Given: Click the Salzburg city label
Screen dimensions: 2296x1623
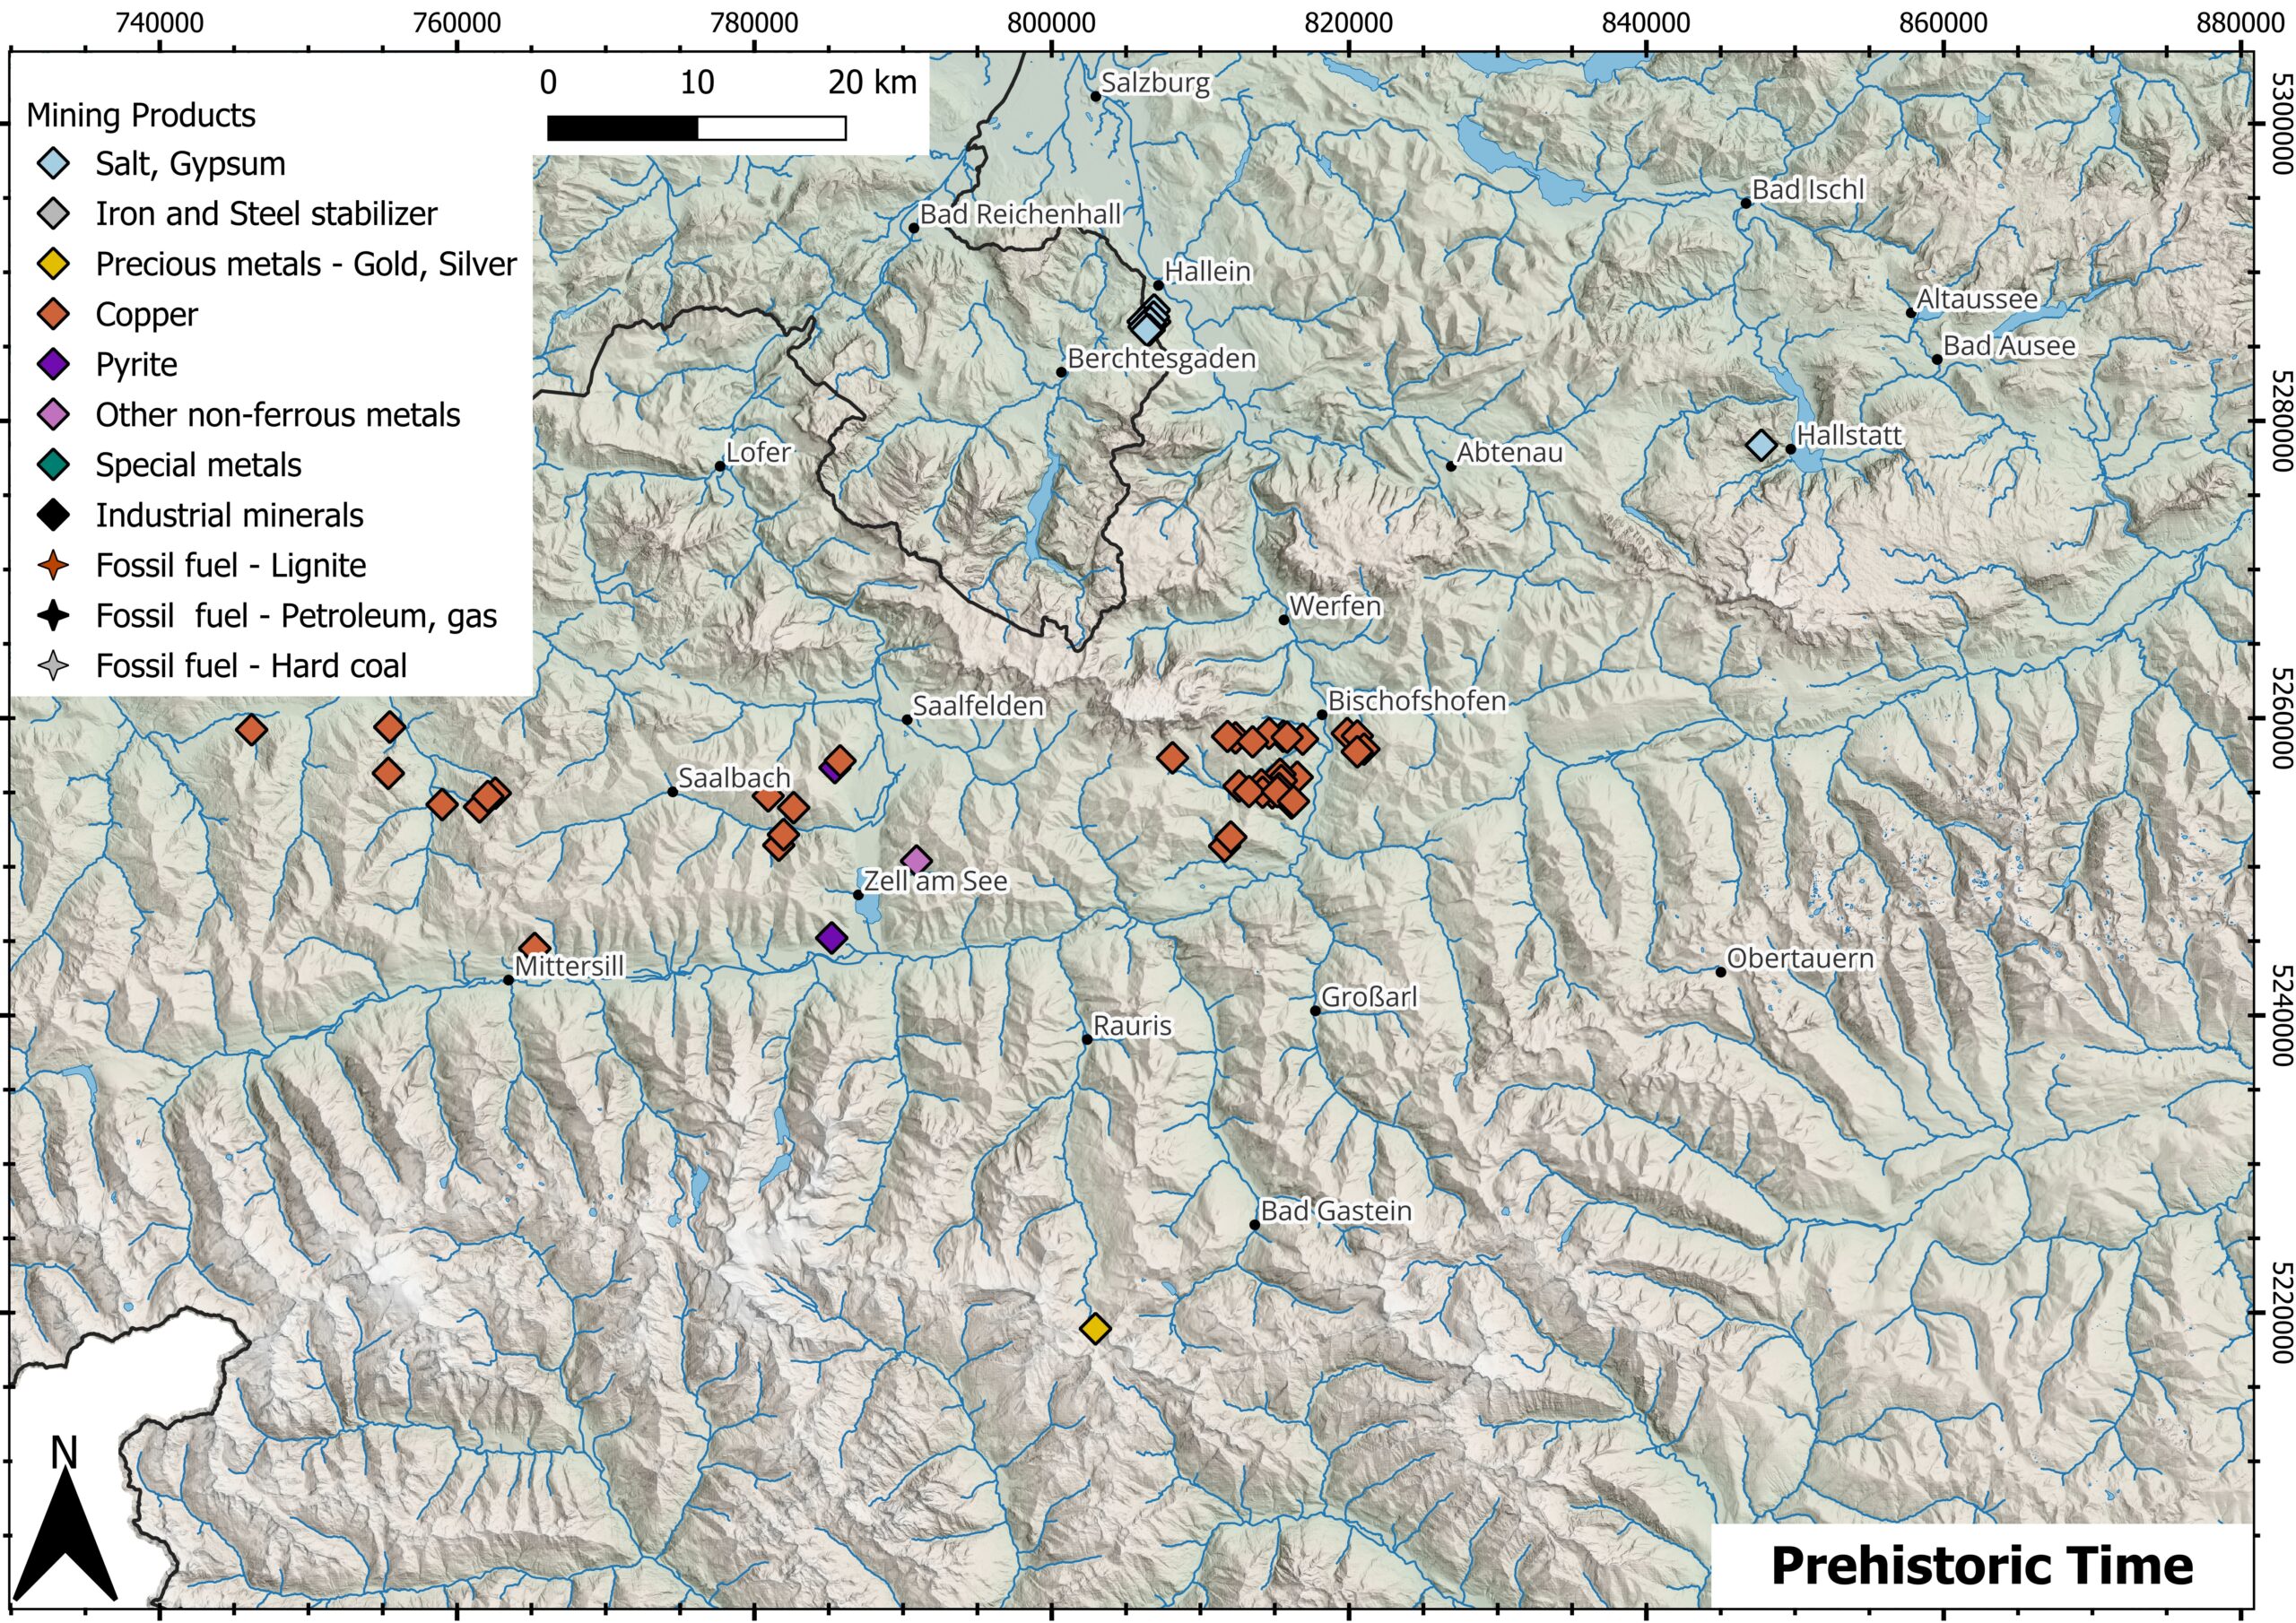Looking at the screenshot, I should (x=1155, y=83).
